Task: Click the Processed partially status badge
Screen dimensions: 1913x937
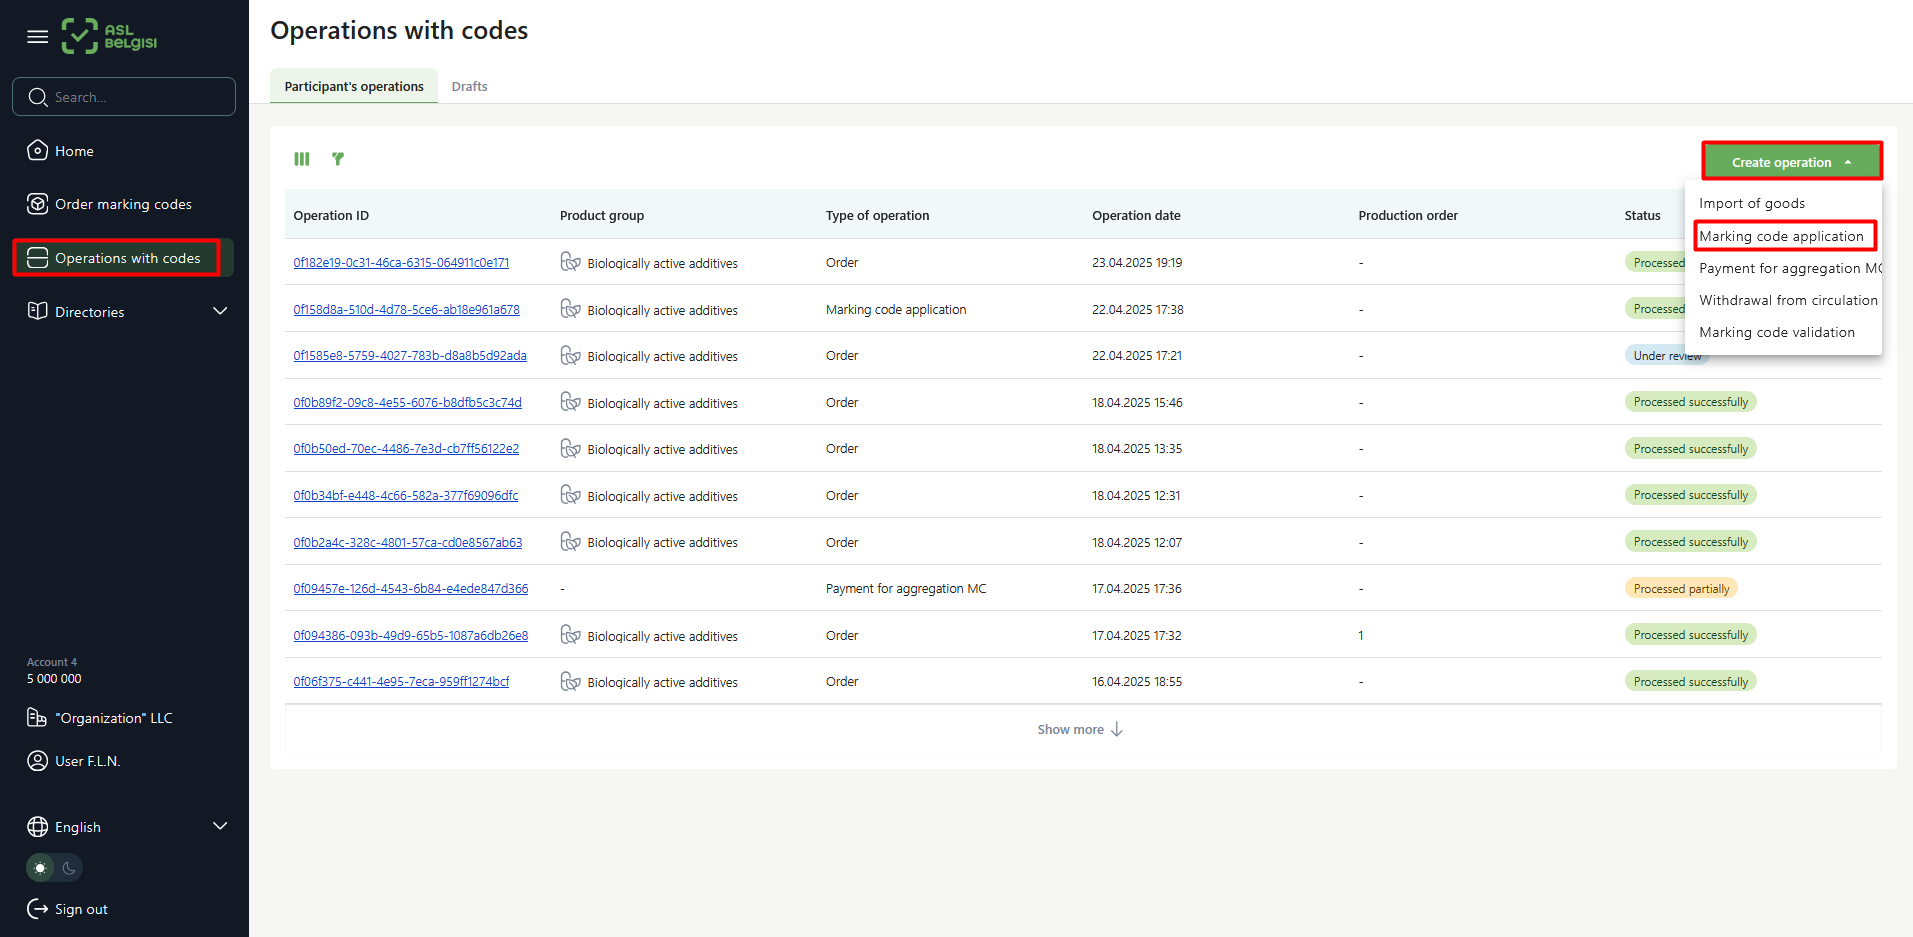Action: (1681, 588)
